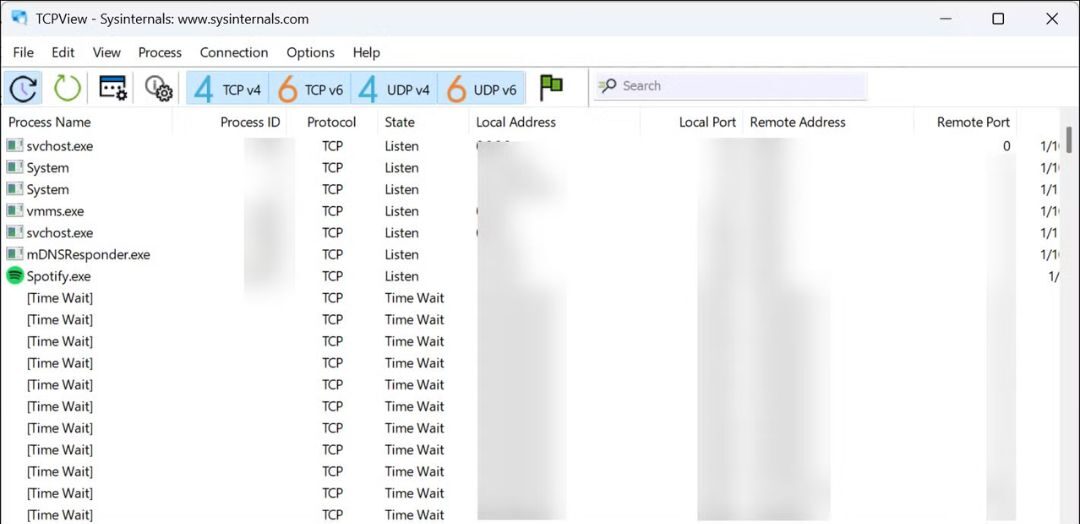Click the process info gear icon

pos(158,88)
